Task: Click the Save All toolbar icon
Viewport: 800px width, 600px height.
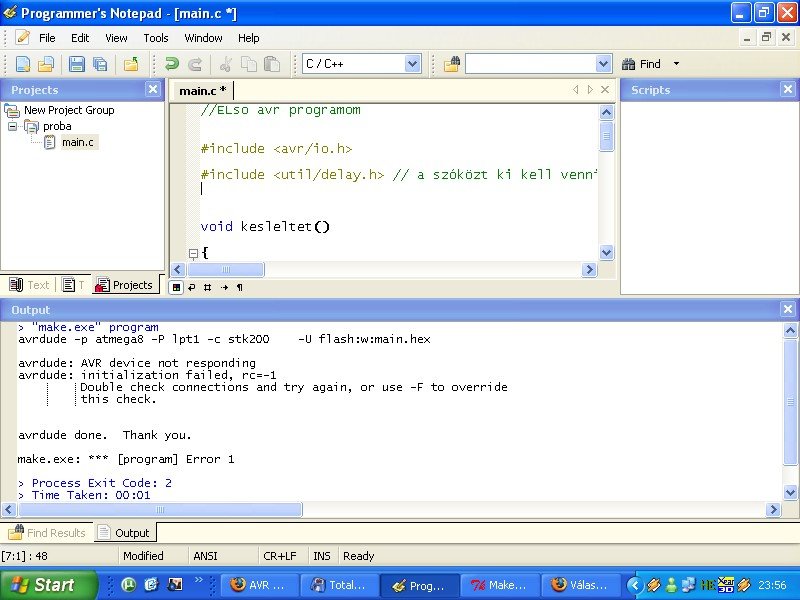Action: [101, 64]
